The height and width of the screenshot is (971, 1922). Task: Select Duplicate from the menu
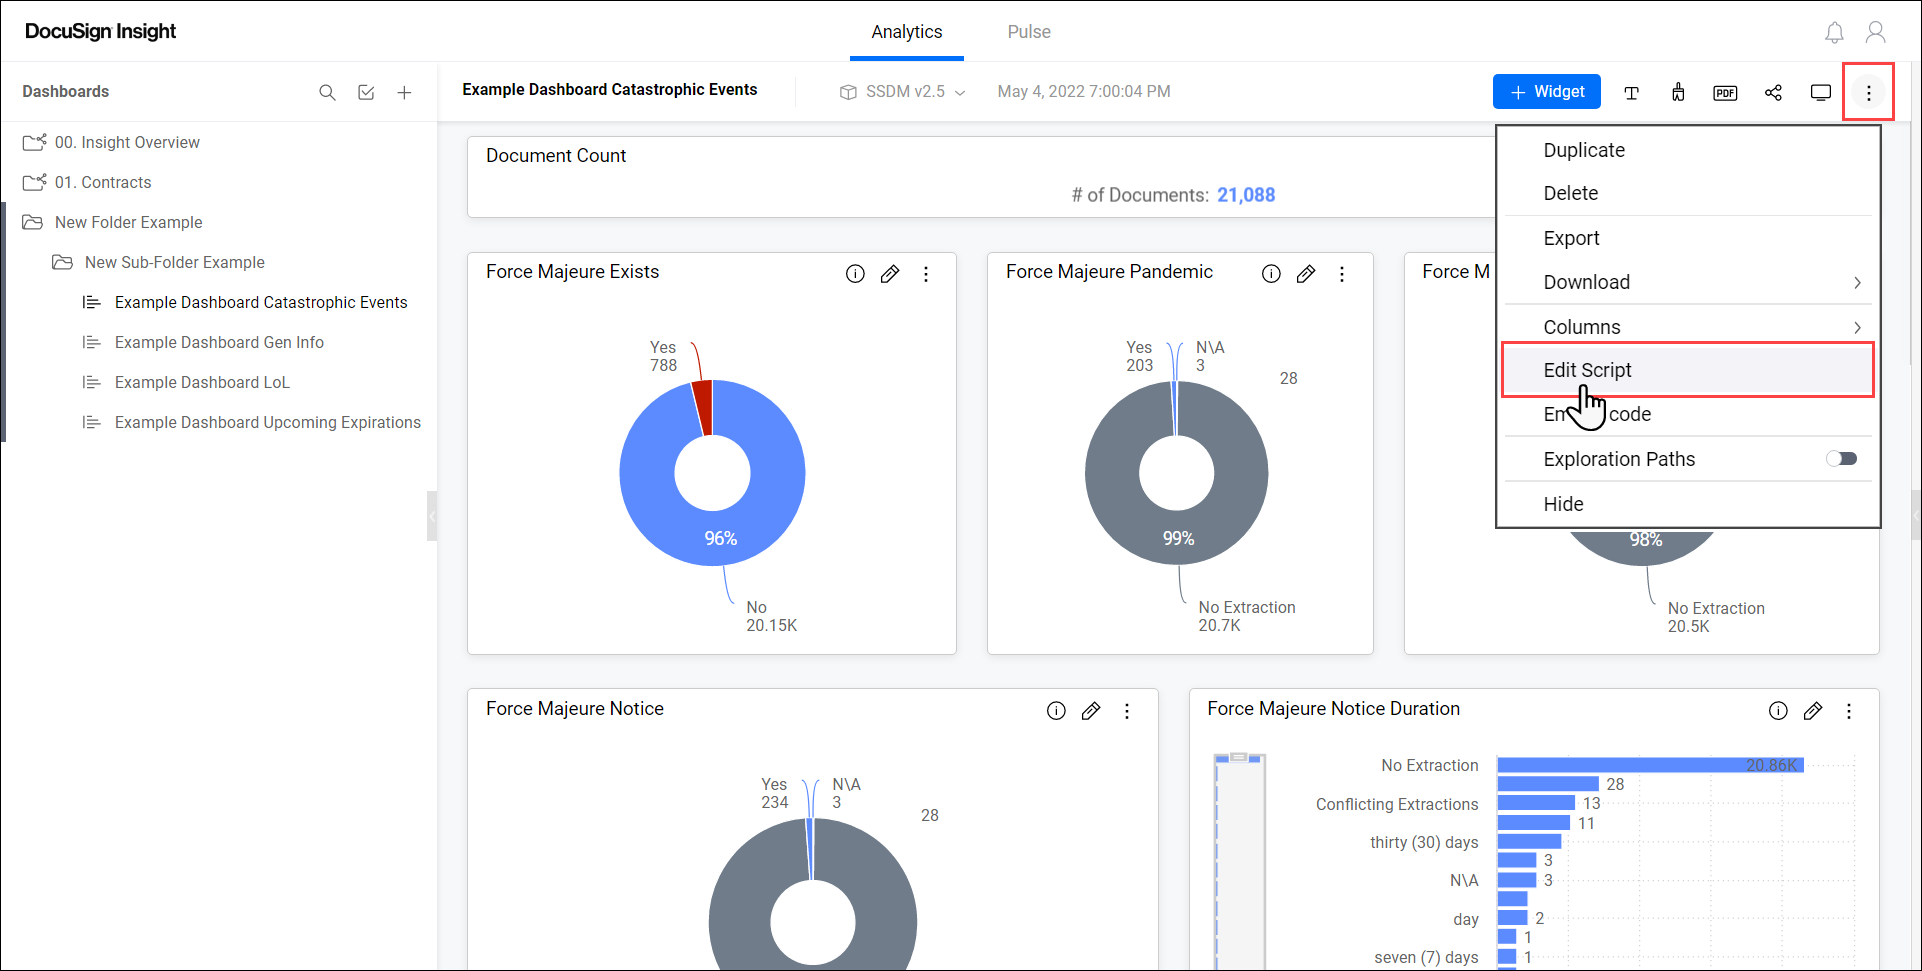coord(1584,150)
